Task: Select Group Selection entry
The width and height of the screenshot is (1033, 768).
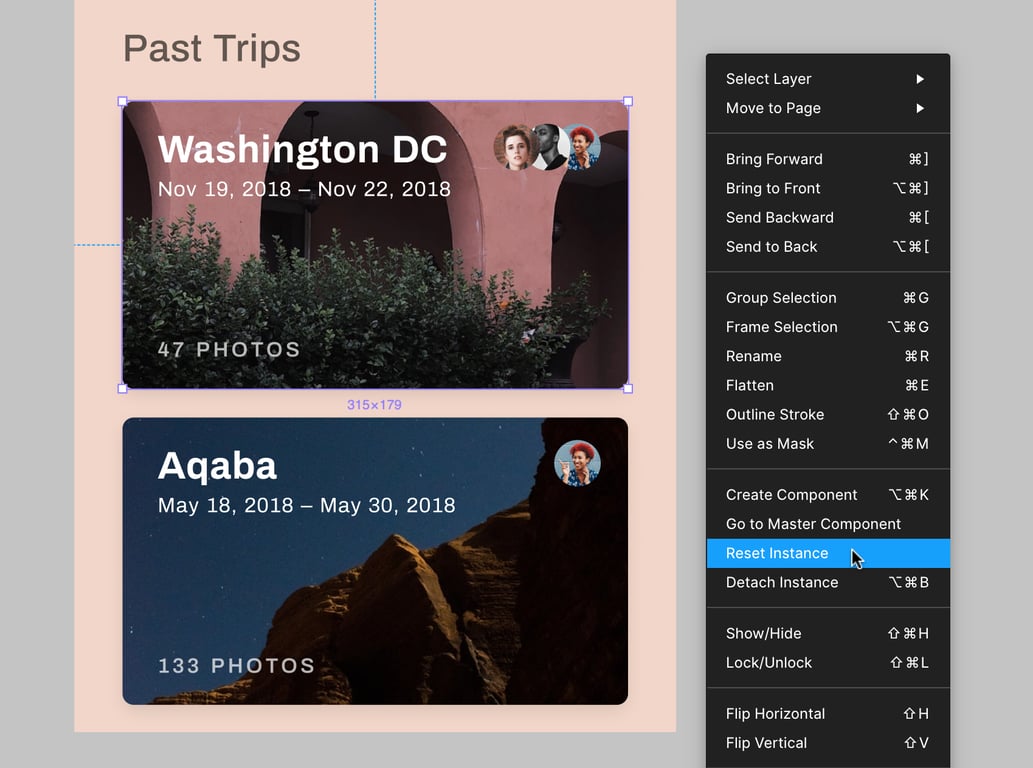Action: tap(781, 298)
